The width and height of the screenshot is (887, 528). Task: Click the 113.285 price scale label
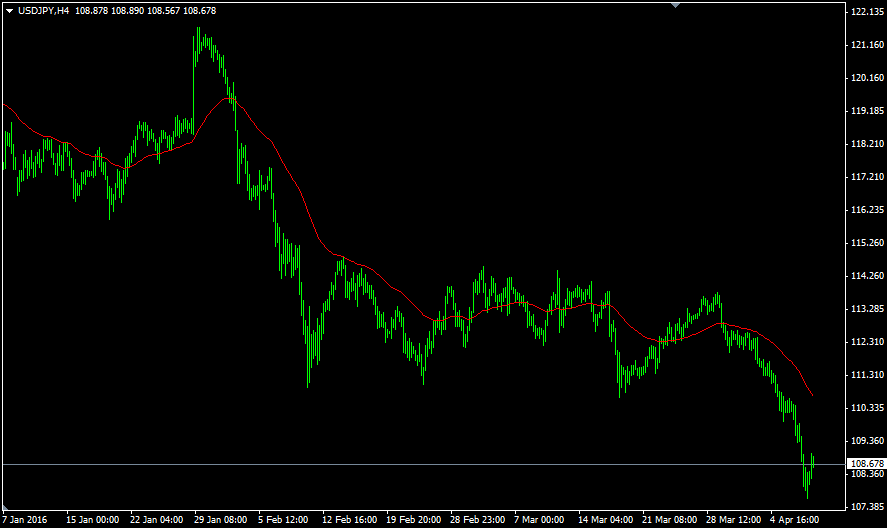pos(867,309)
